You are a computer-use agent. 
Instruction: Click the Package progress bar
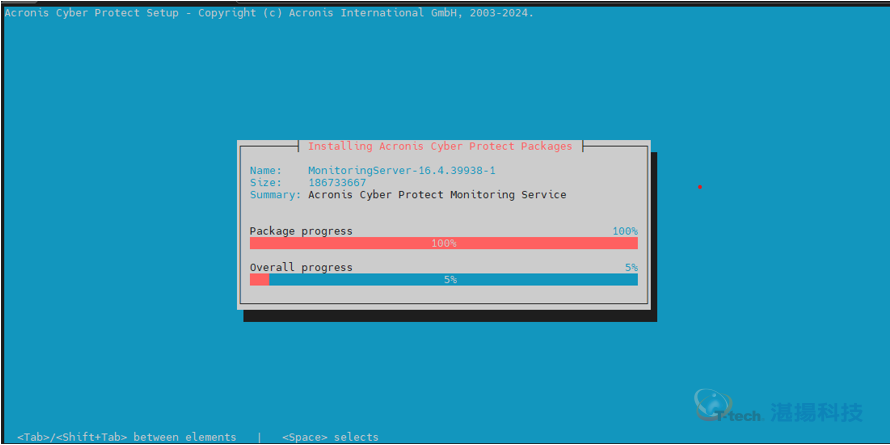tap(444, 243)
